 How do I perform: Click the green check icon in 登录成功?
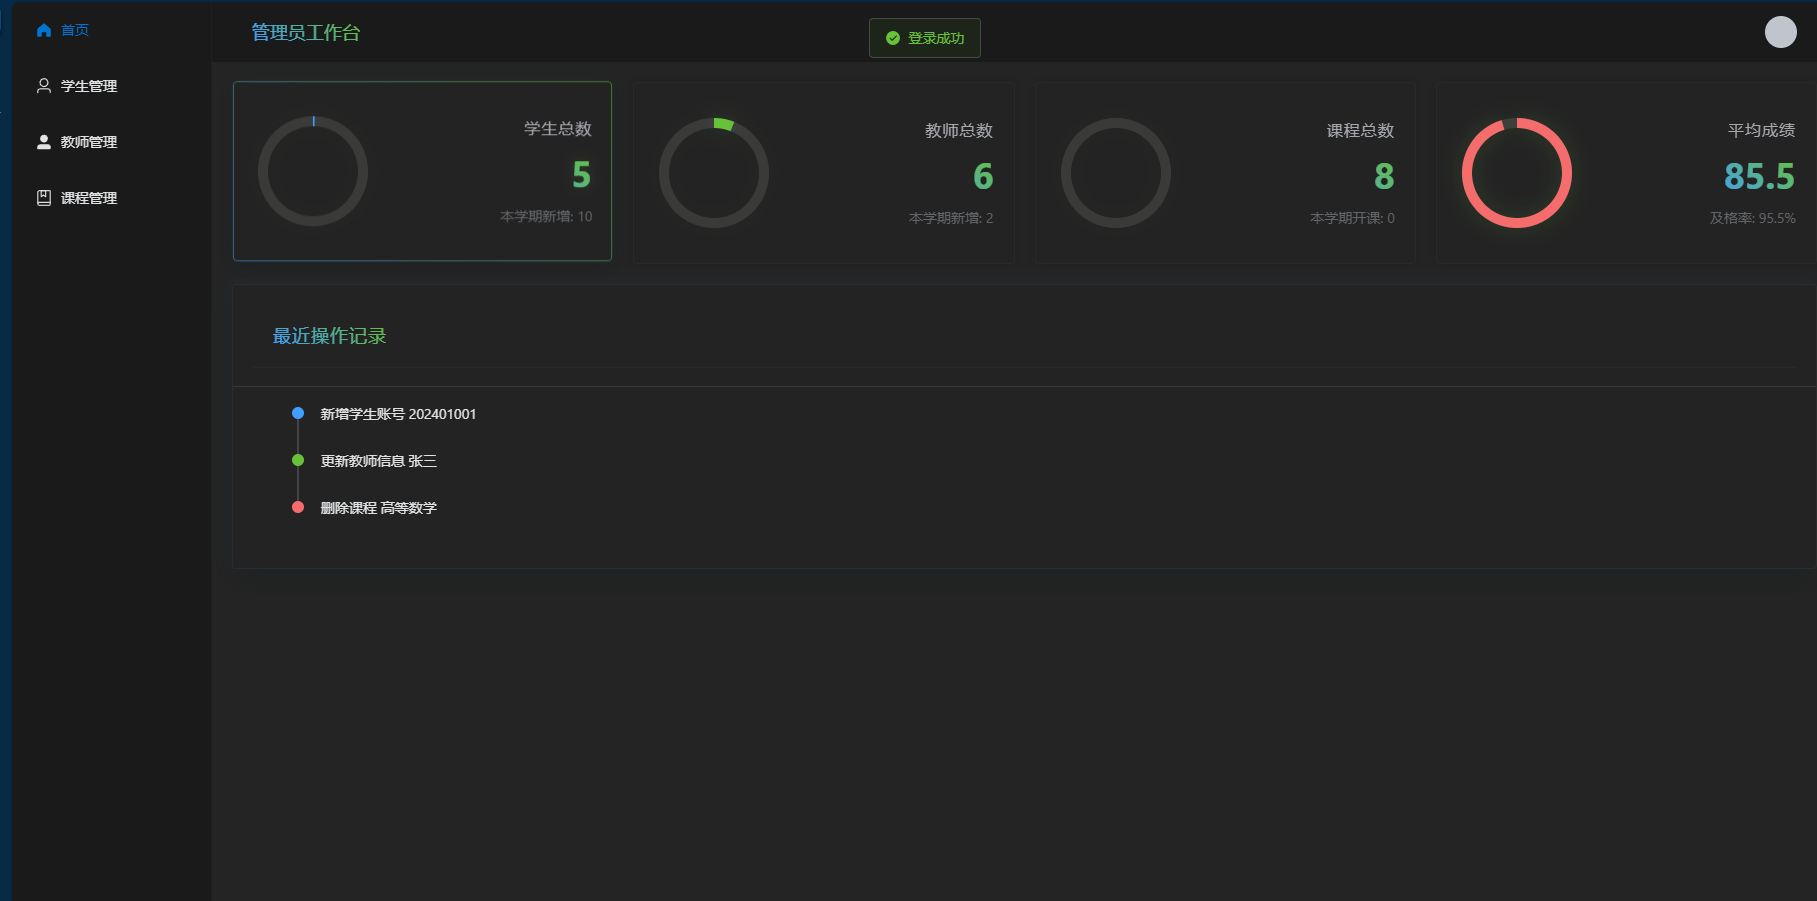893,38
